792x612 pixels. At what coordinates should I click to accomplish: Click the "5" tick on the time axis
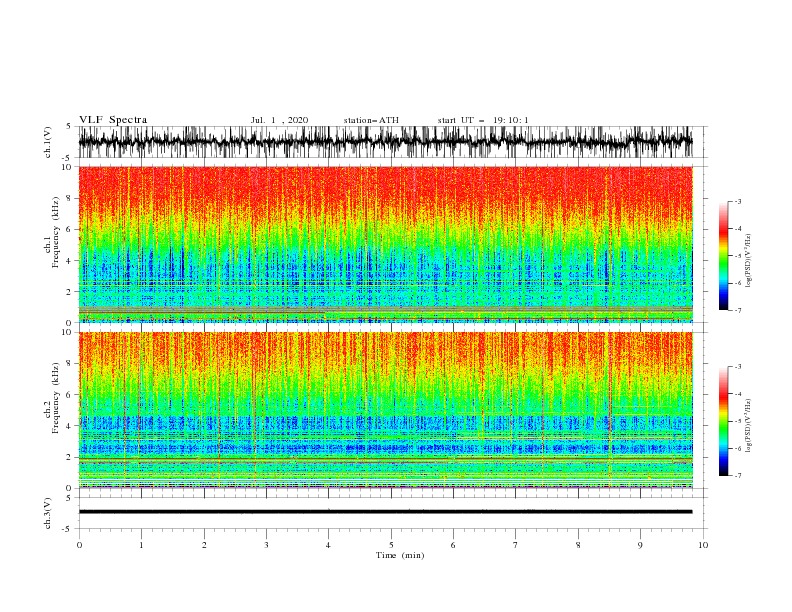[391, 545]
